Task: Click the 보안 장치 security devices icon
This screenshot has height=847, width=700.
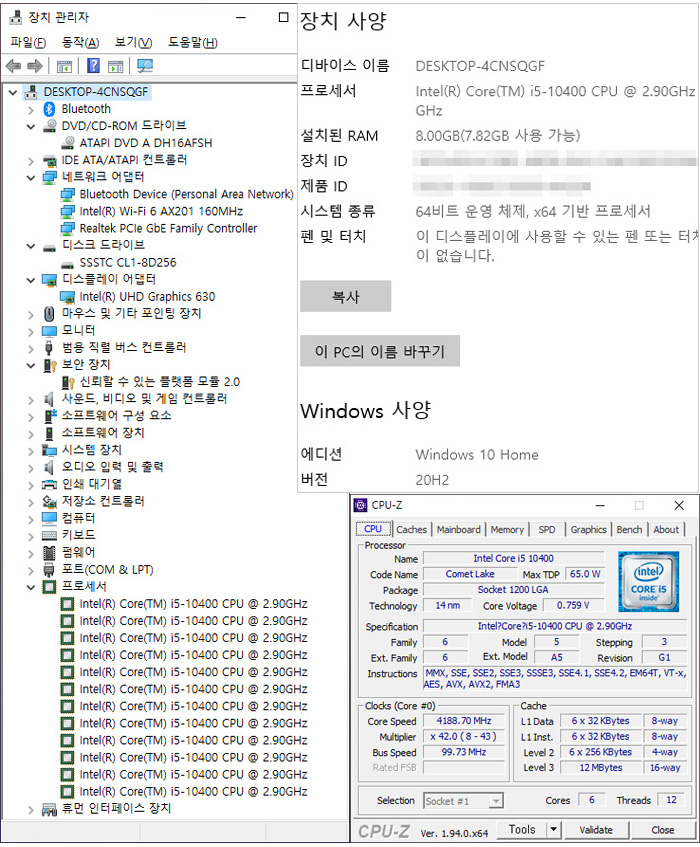Action: [x=49, y=365]
